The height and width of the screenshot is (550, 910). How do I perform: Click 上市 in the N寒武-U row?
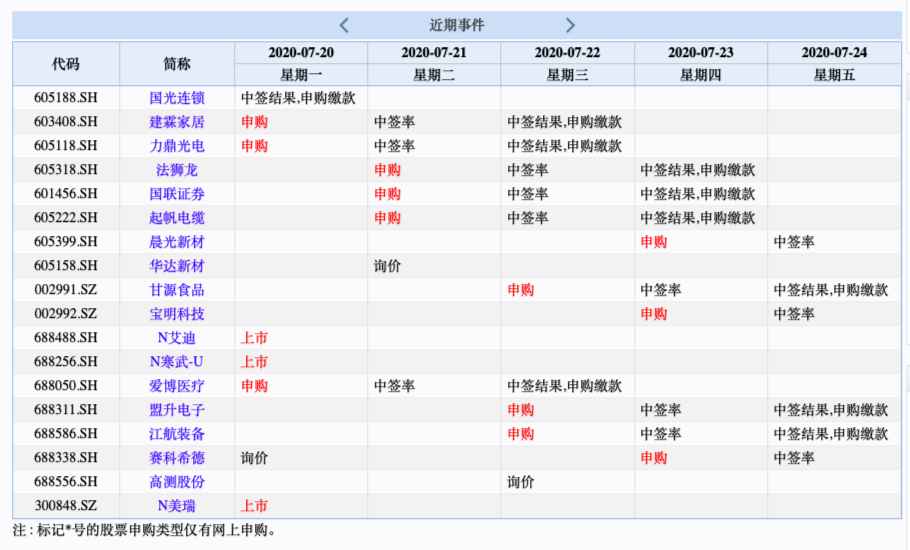(254, 361)
